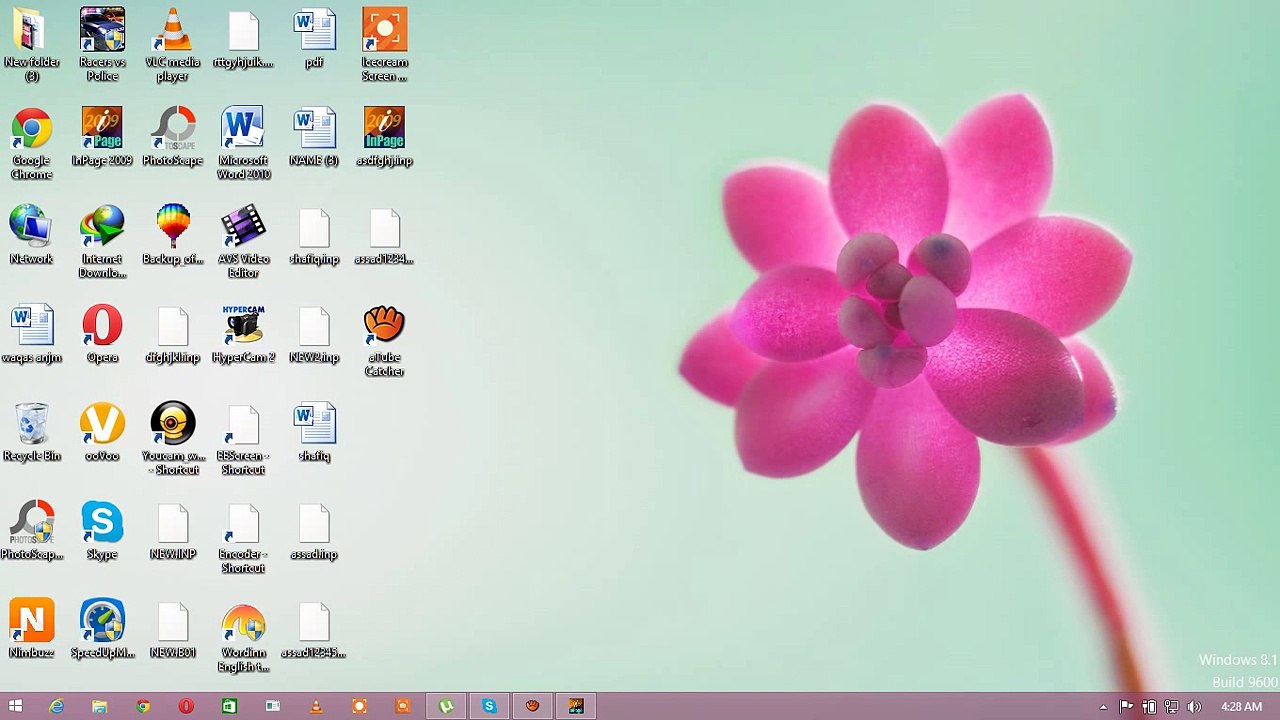Select the SpeedUpM... desktop shortcut

point(102,629)
